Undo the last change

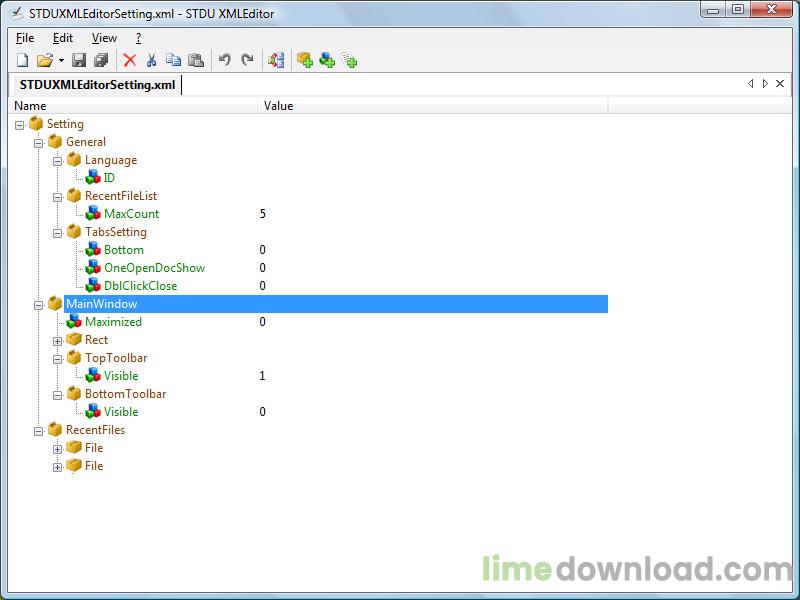pyautogui.click(x=224, y=60)
